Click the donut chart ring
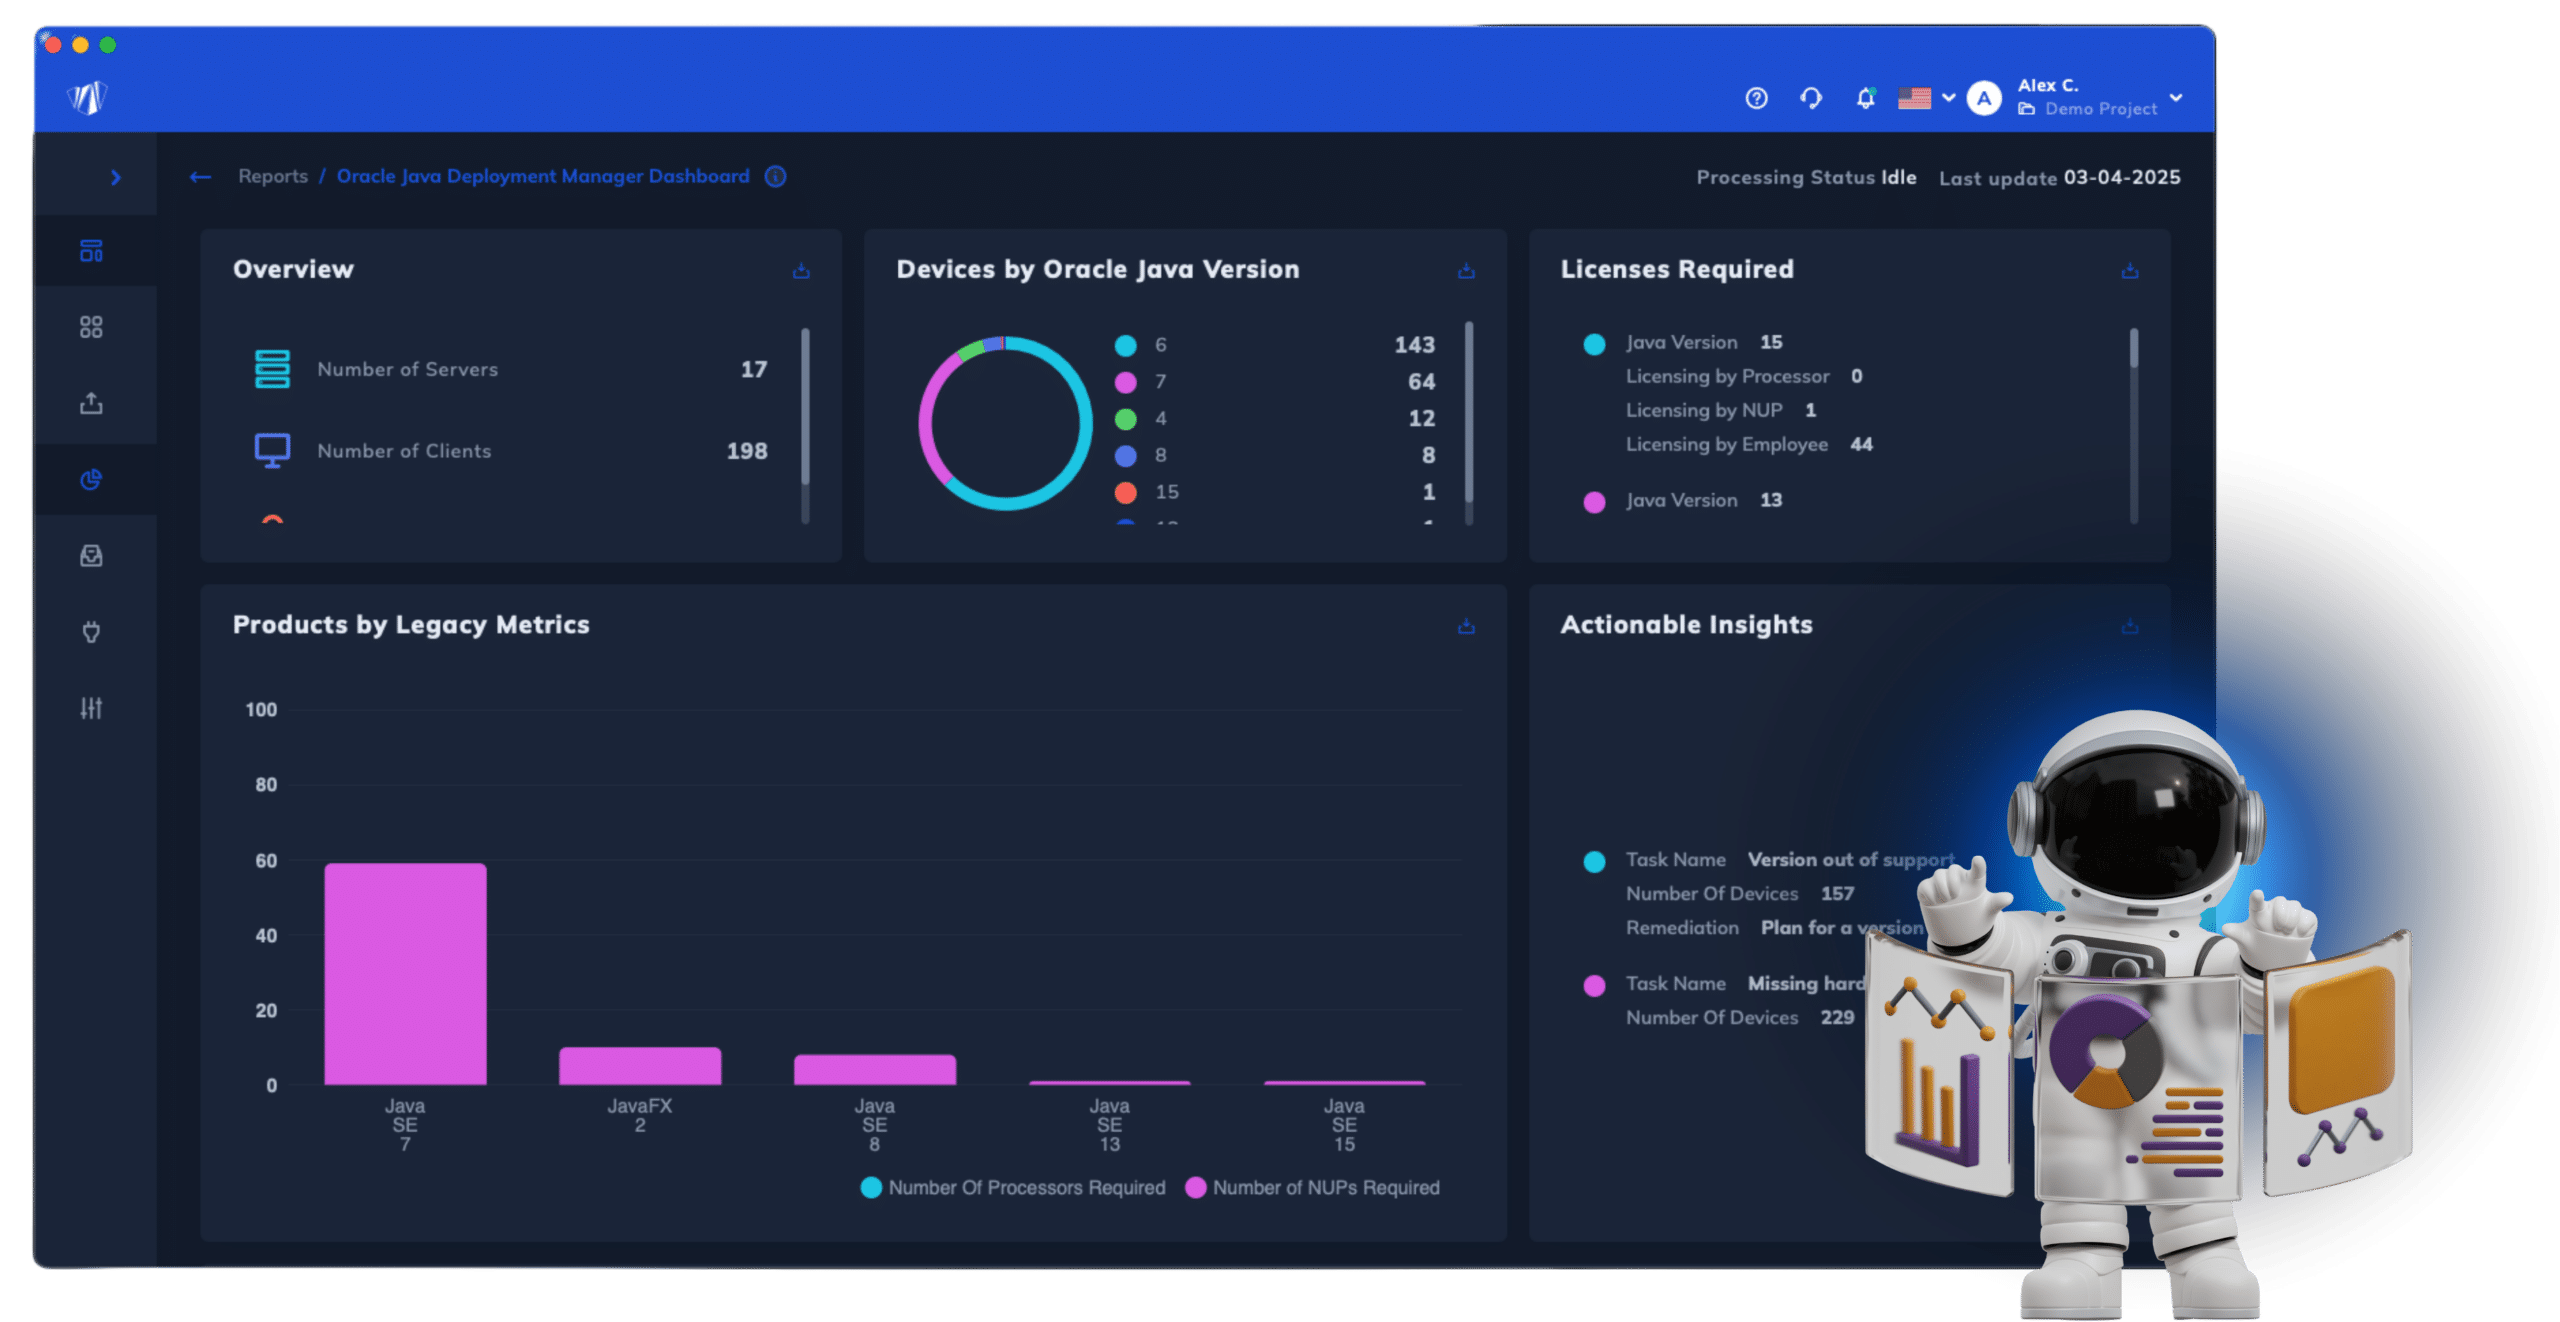This screenshot has height=1322, width=2560. 1085,424
